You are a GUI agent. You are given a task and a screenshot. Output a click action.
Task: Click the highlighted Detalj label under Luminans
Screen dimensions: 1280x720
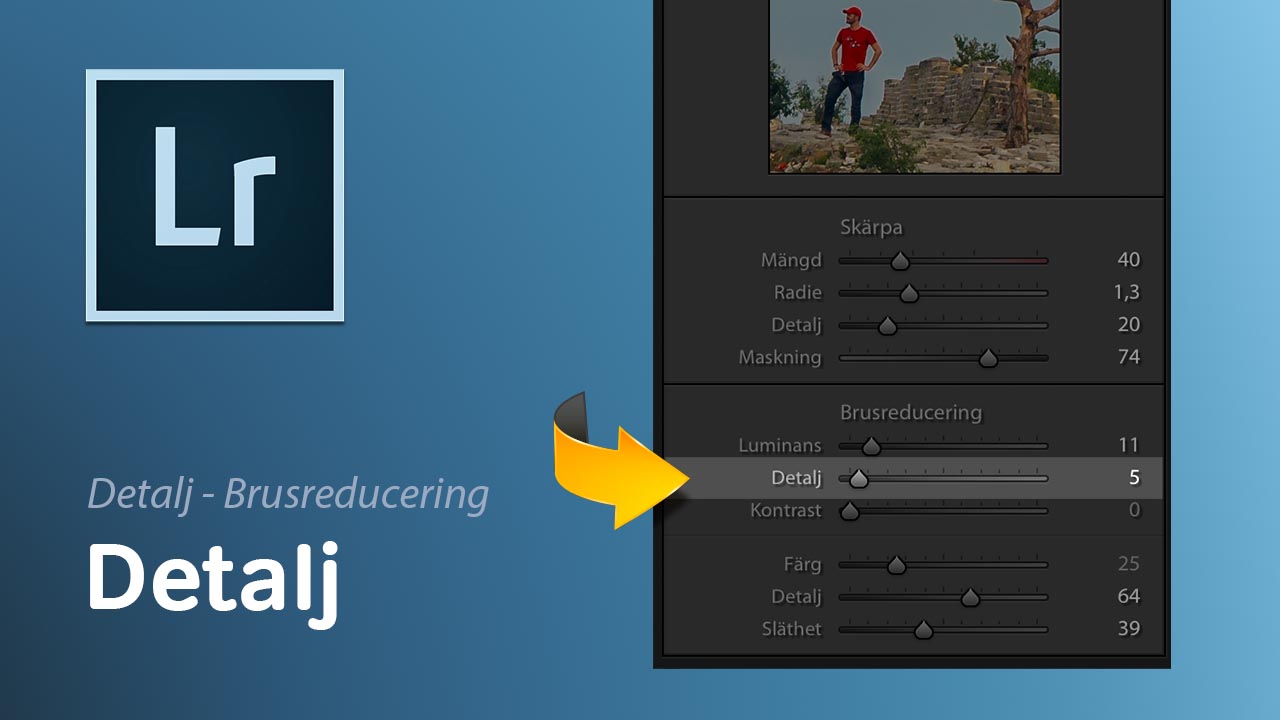tap(796, 479)
